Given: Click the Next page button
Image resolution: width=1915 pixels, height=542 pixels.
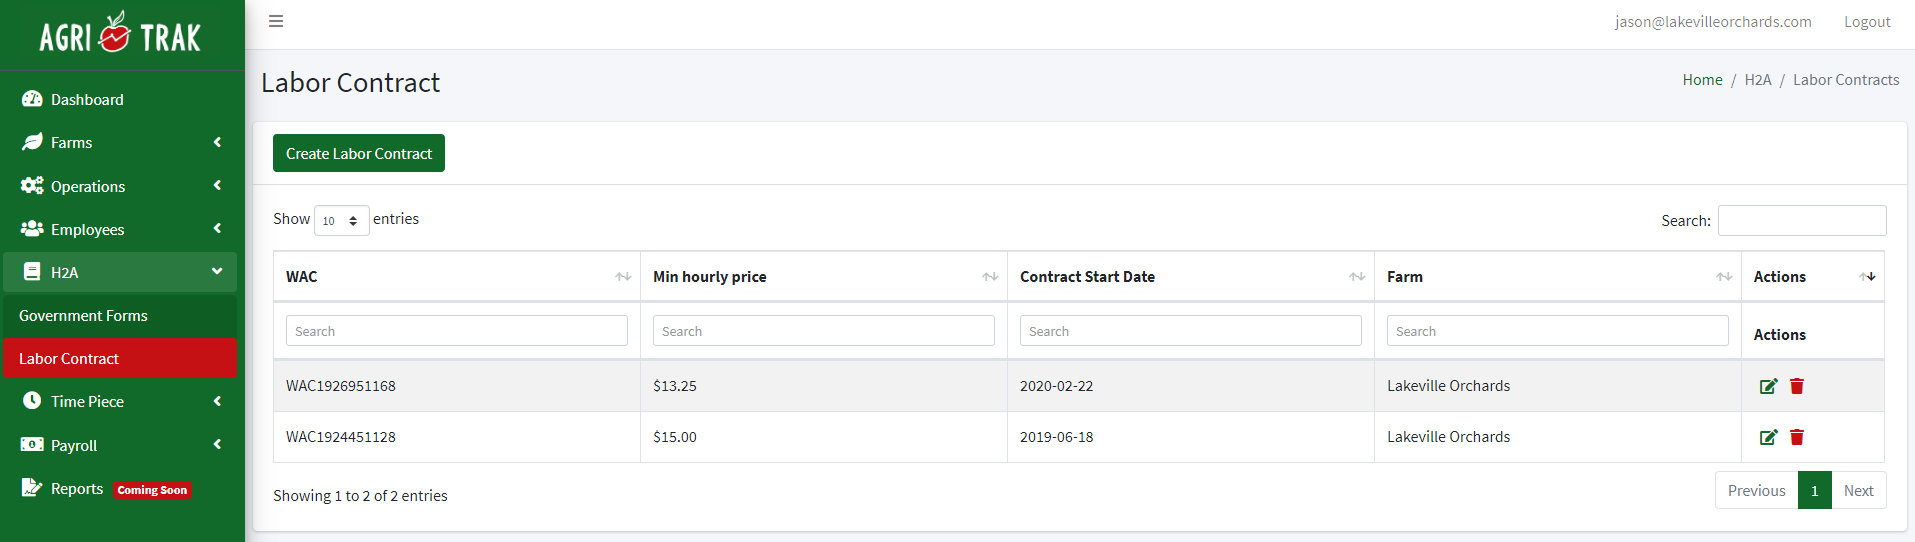Looking at the screenshot, I should (x=1859, y=490).
